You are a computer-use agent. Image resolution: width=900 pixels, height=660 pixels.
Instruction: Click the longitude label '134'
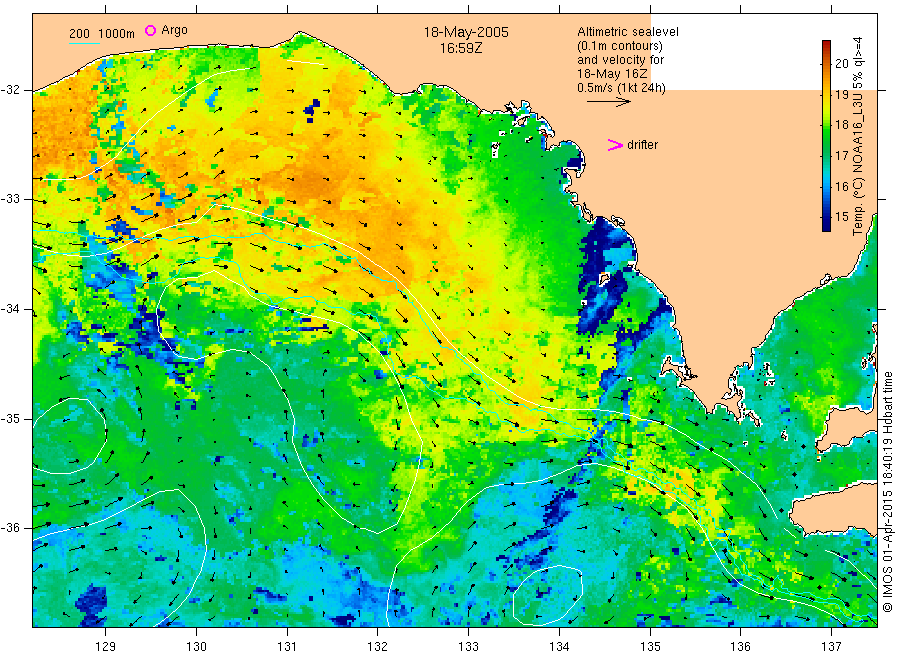tap(559, 647)
